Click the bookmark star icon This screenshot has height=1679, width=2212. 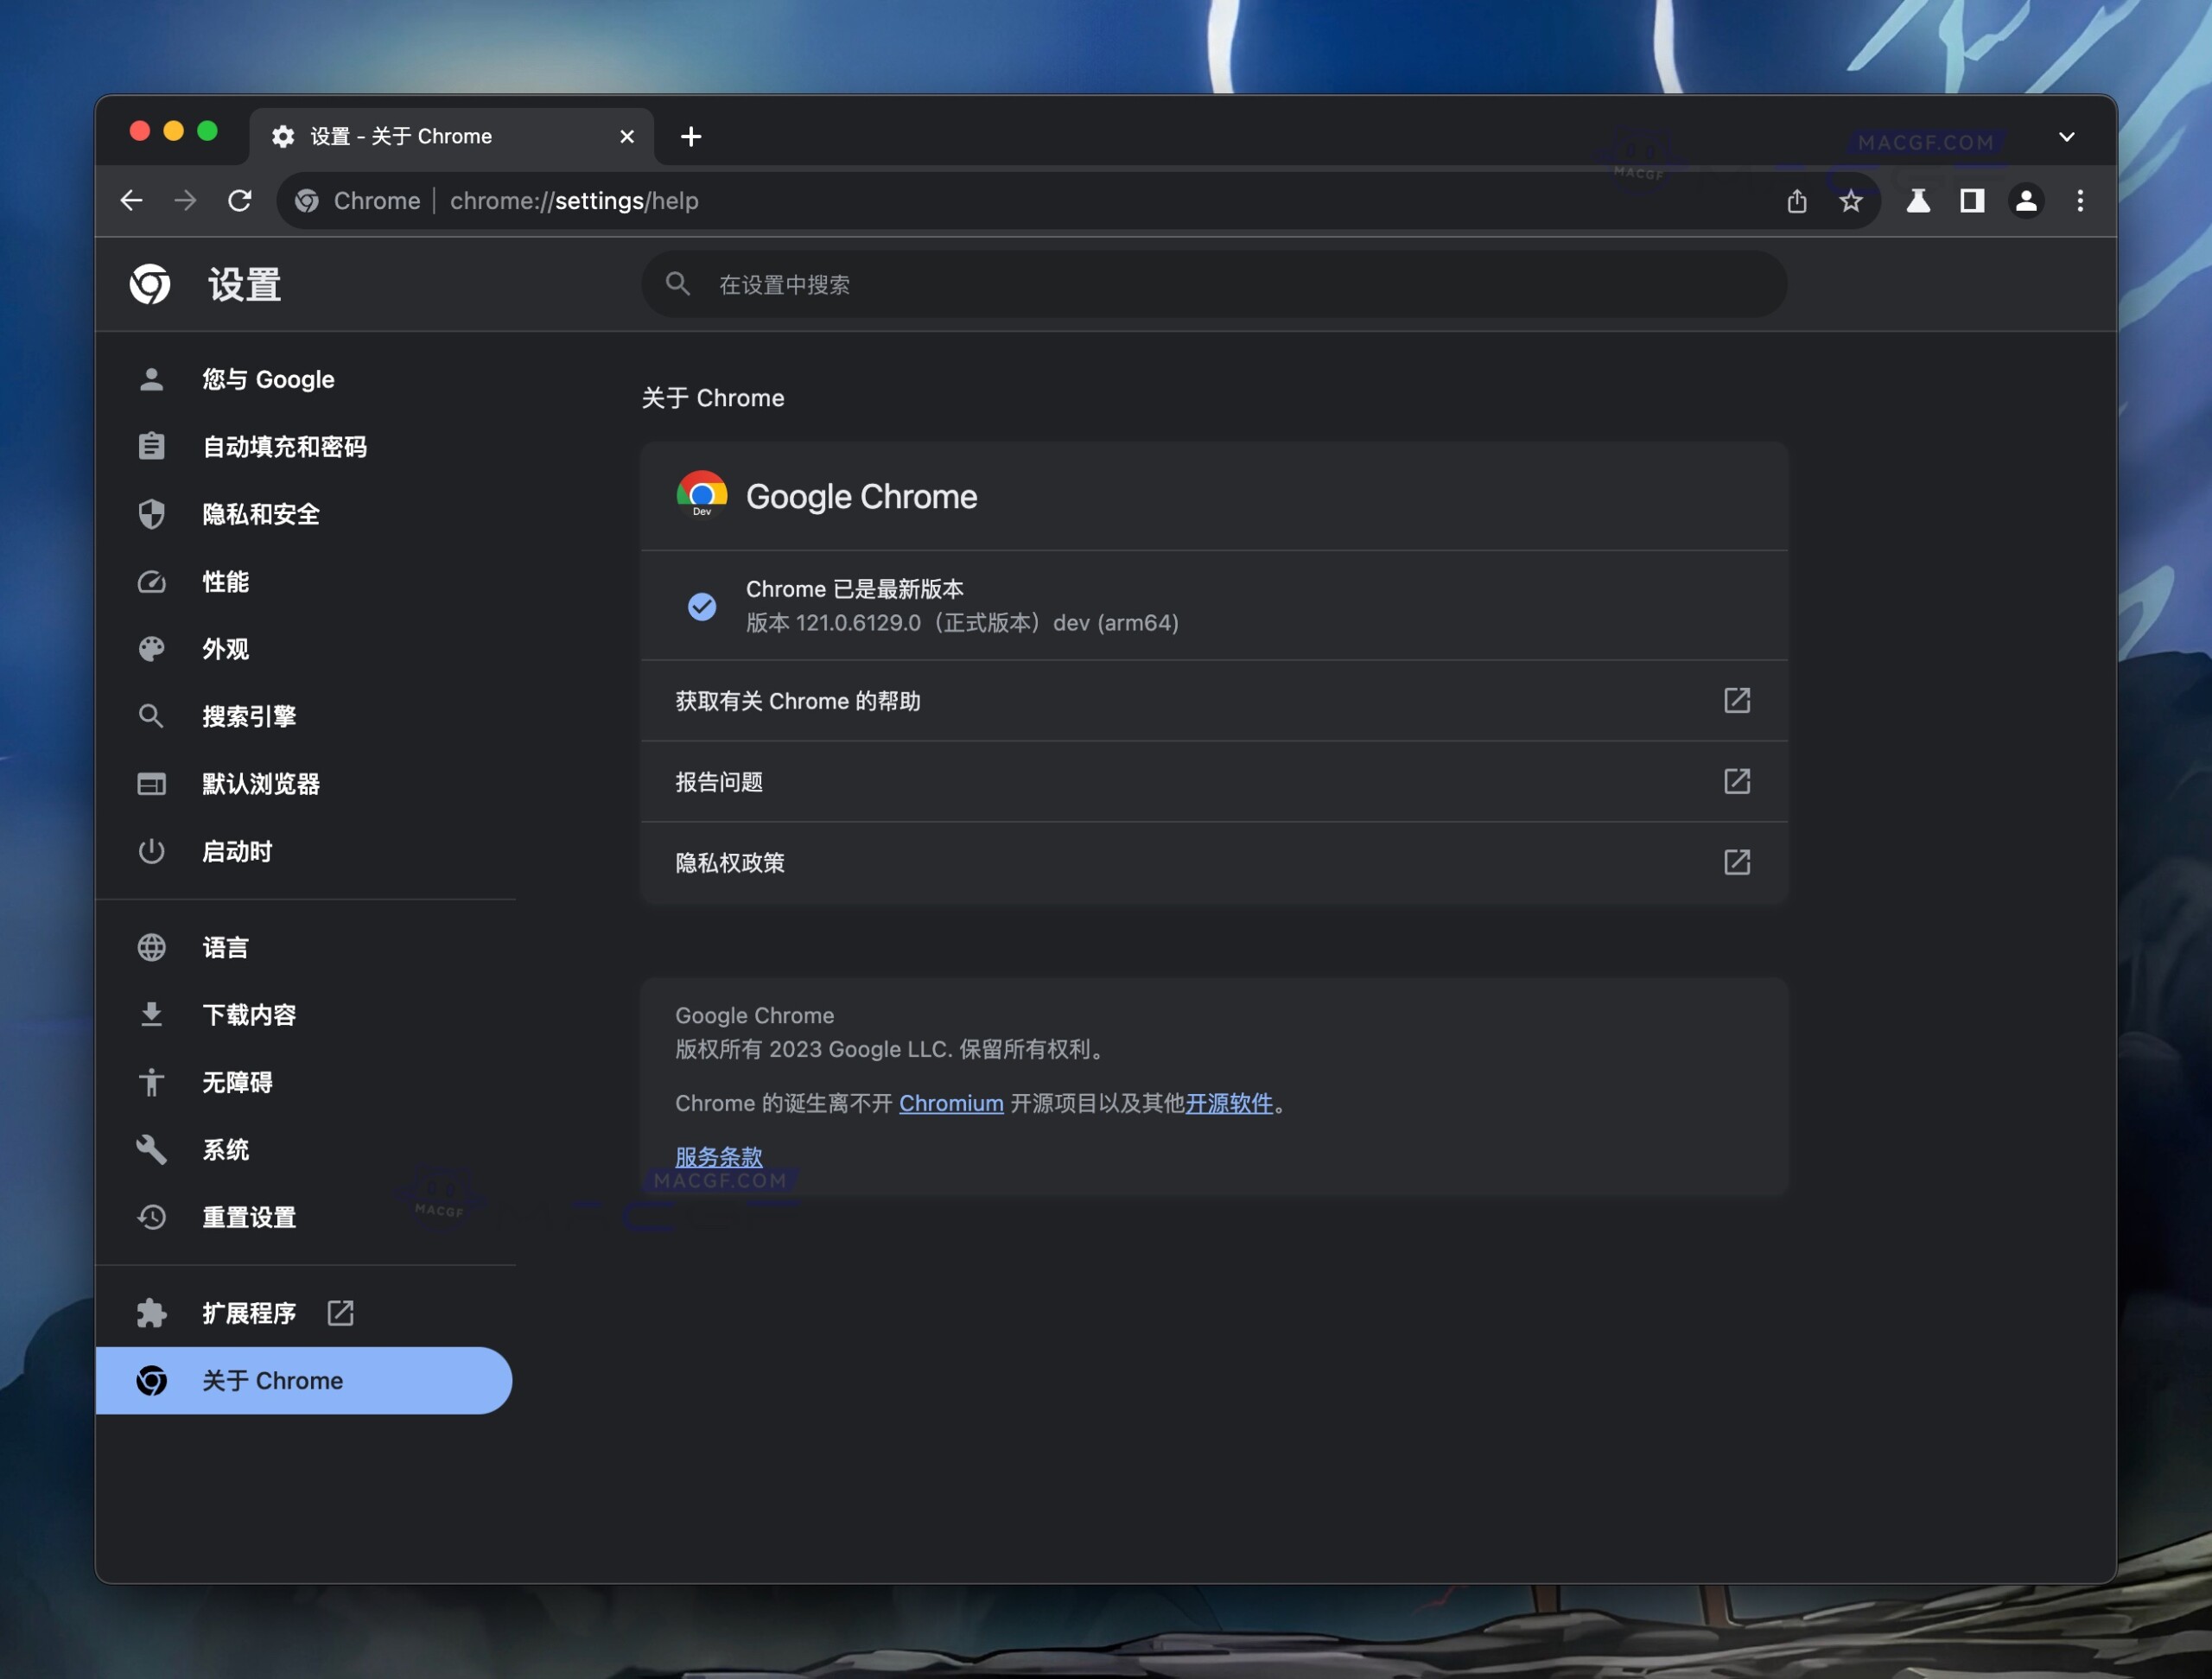pos(1851,201)
